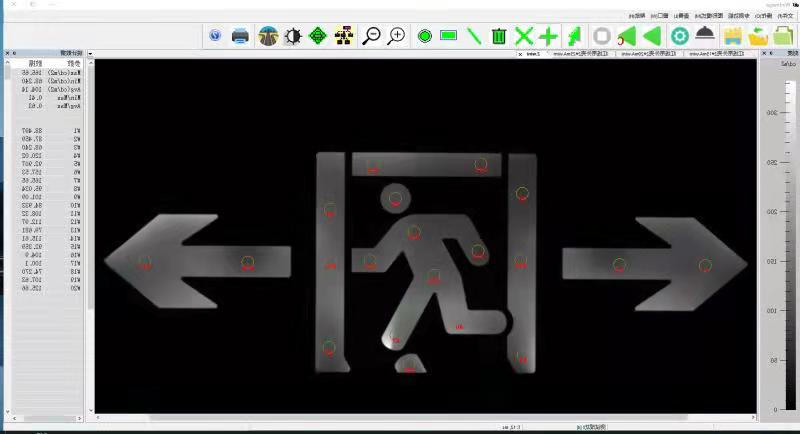Adjust brightness with the half-black sun icon

(x=293, y=36)
